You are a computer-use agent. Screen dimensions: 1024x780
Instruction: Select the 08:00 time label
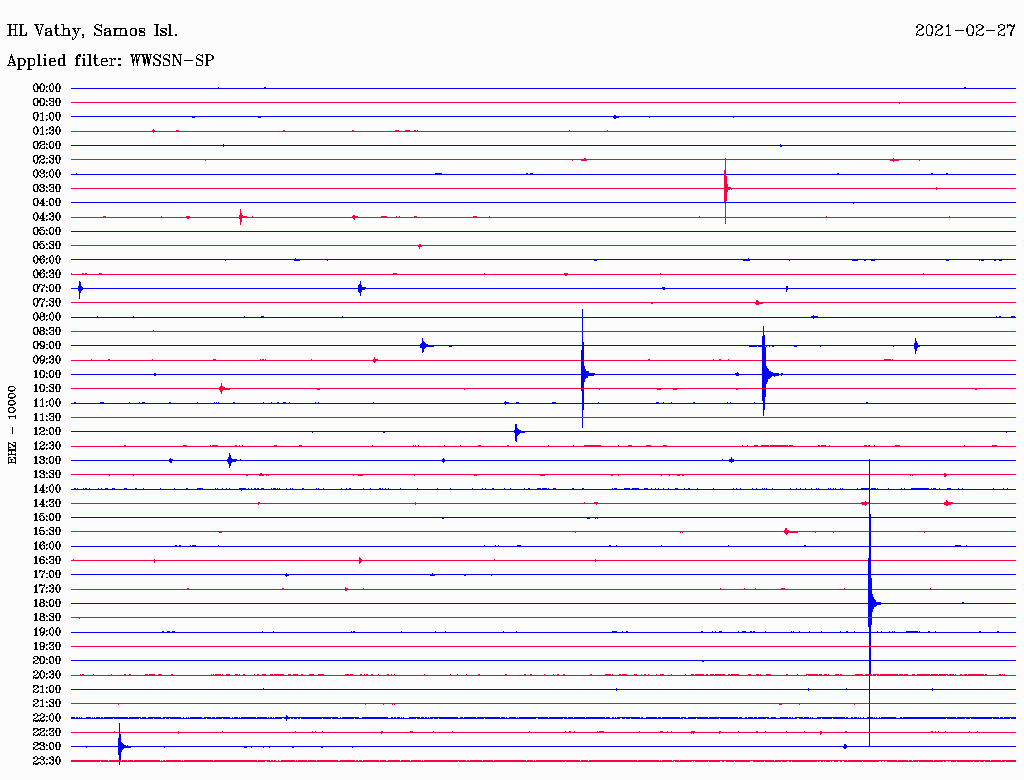coord(46,317)
